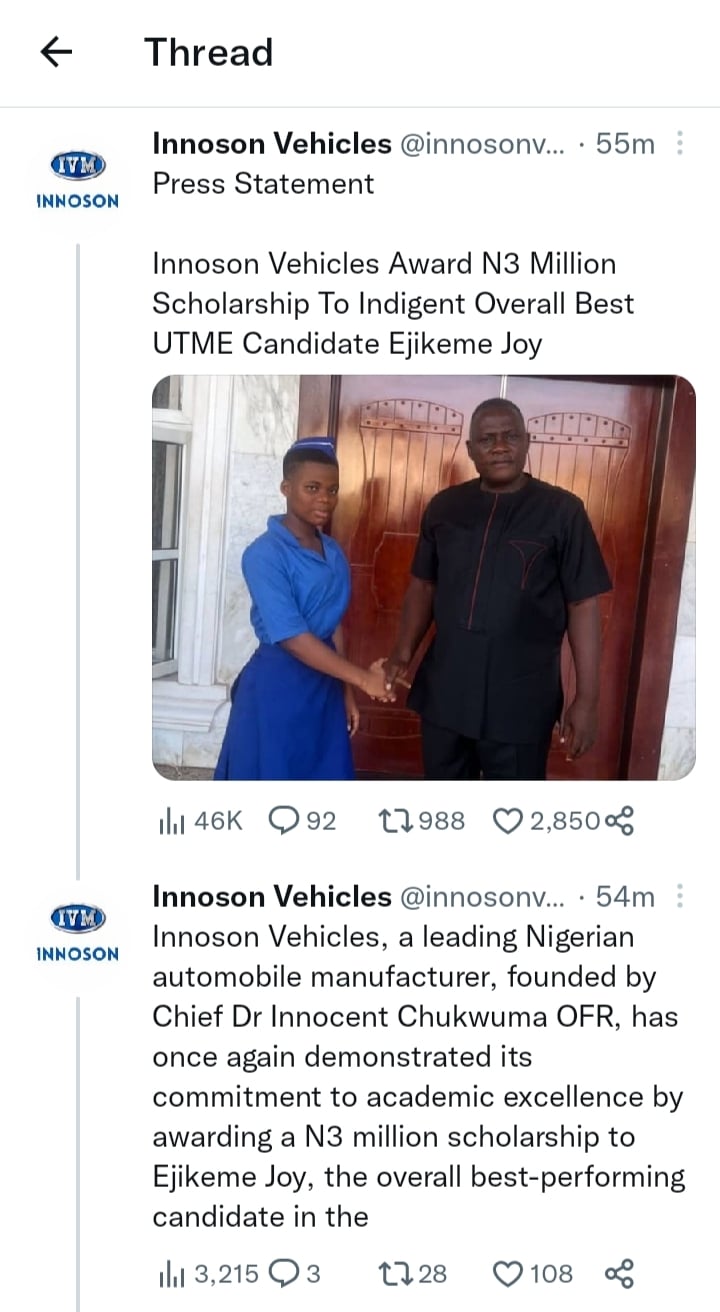This screenshot has height=1312, width=720.
Task: Tap Innoson Vehicles name on first tweet
Action: (271, 144)
